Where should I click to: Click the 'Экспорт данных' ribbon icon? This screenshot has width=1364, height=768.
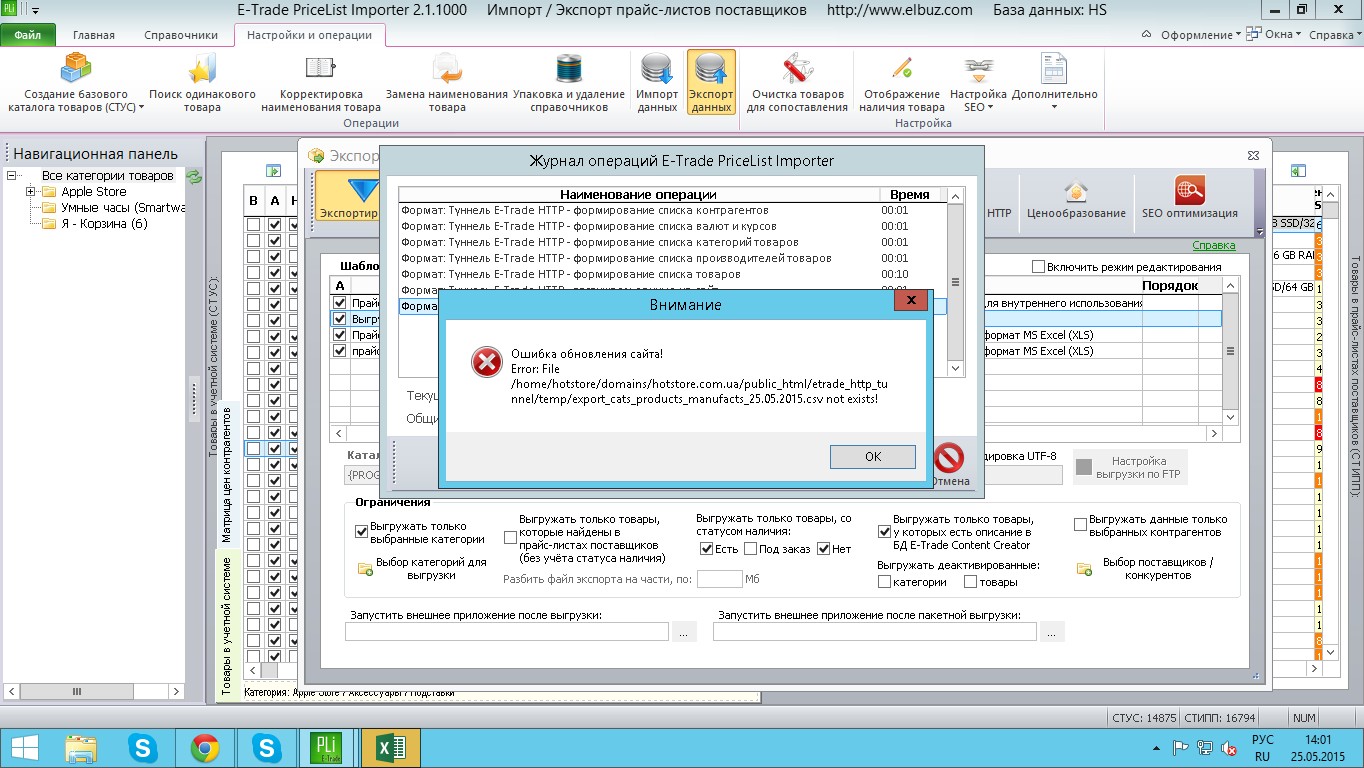pos(711,68)
